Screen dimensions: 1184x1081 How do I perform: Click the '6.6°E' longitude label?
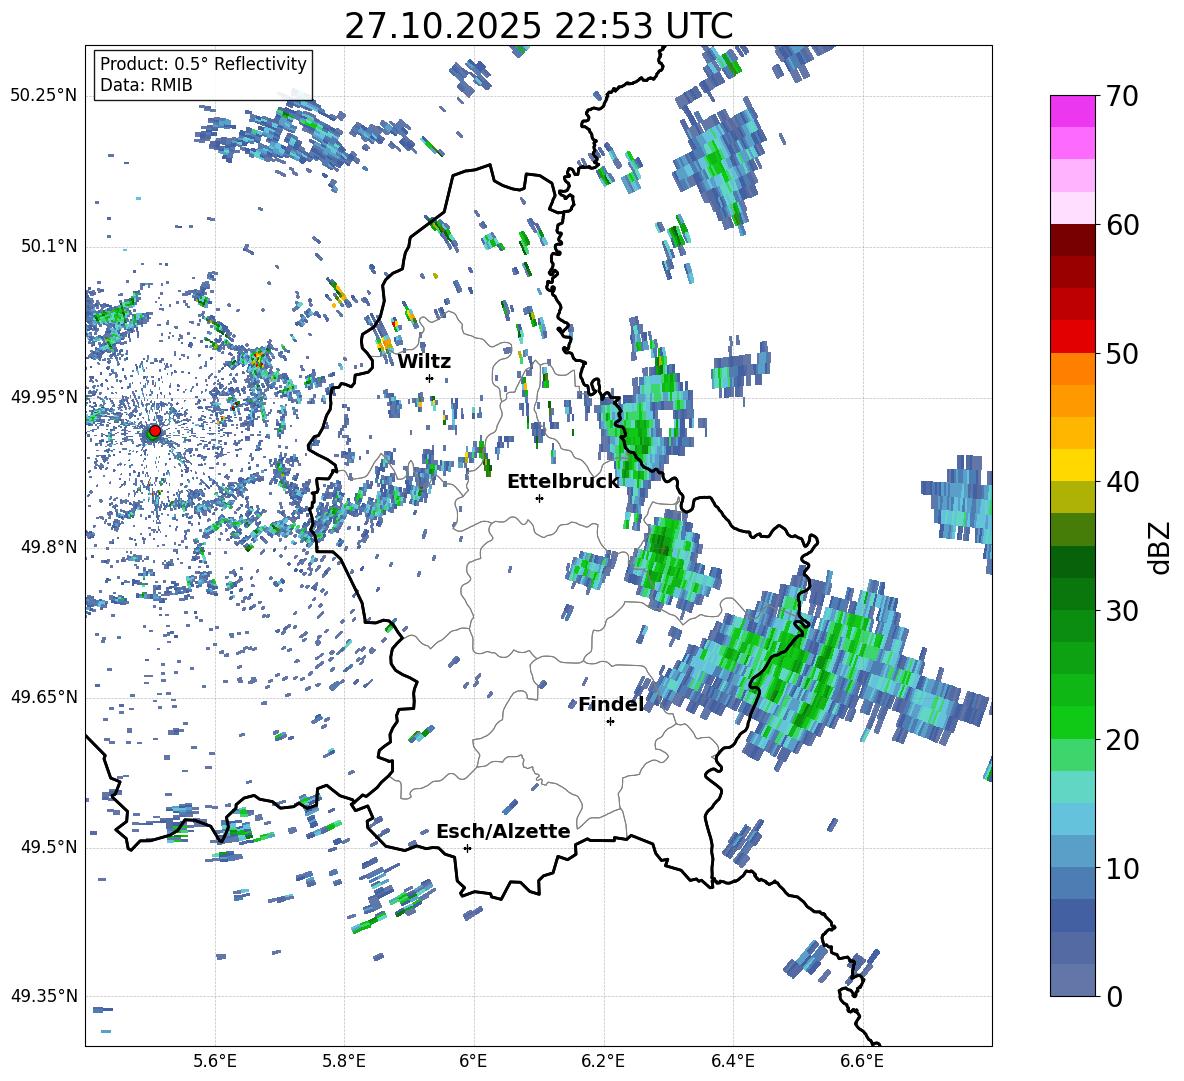[862, 1061]
